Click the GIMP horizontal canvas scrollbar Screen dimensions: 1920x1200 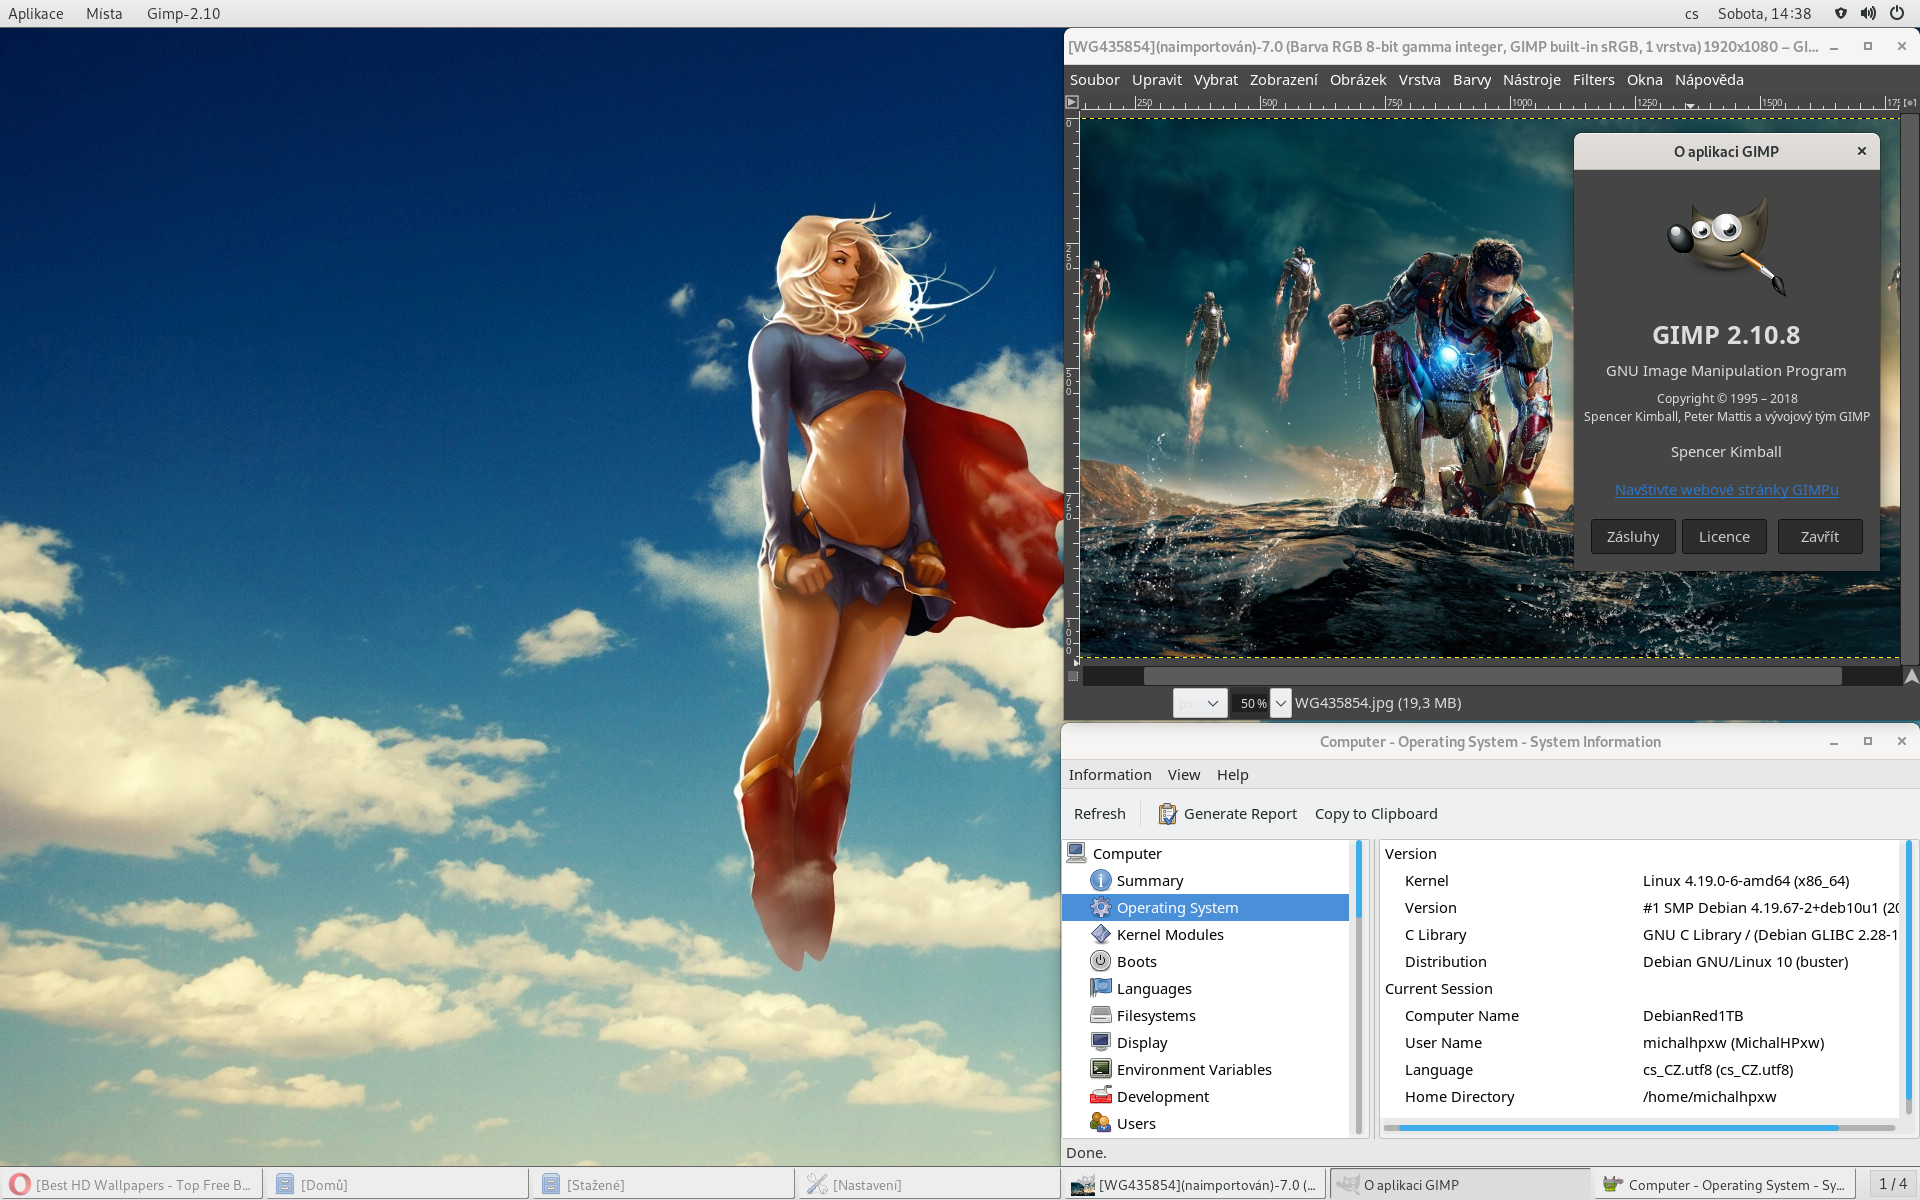pyautogui.click(x=1492, y=676)
